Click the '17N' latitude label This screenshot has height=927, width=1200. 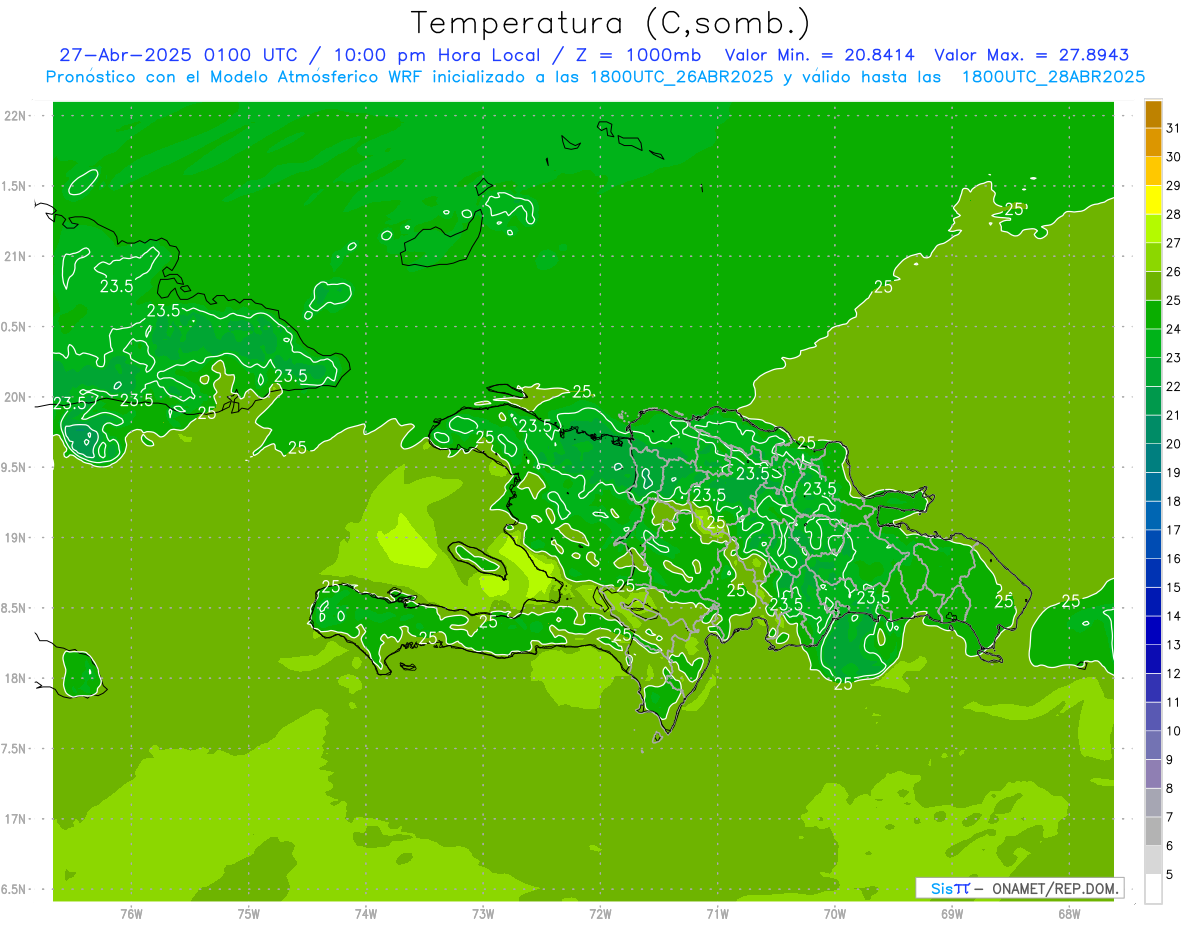16,819
